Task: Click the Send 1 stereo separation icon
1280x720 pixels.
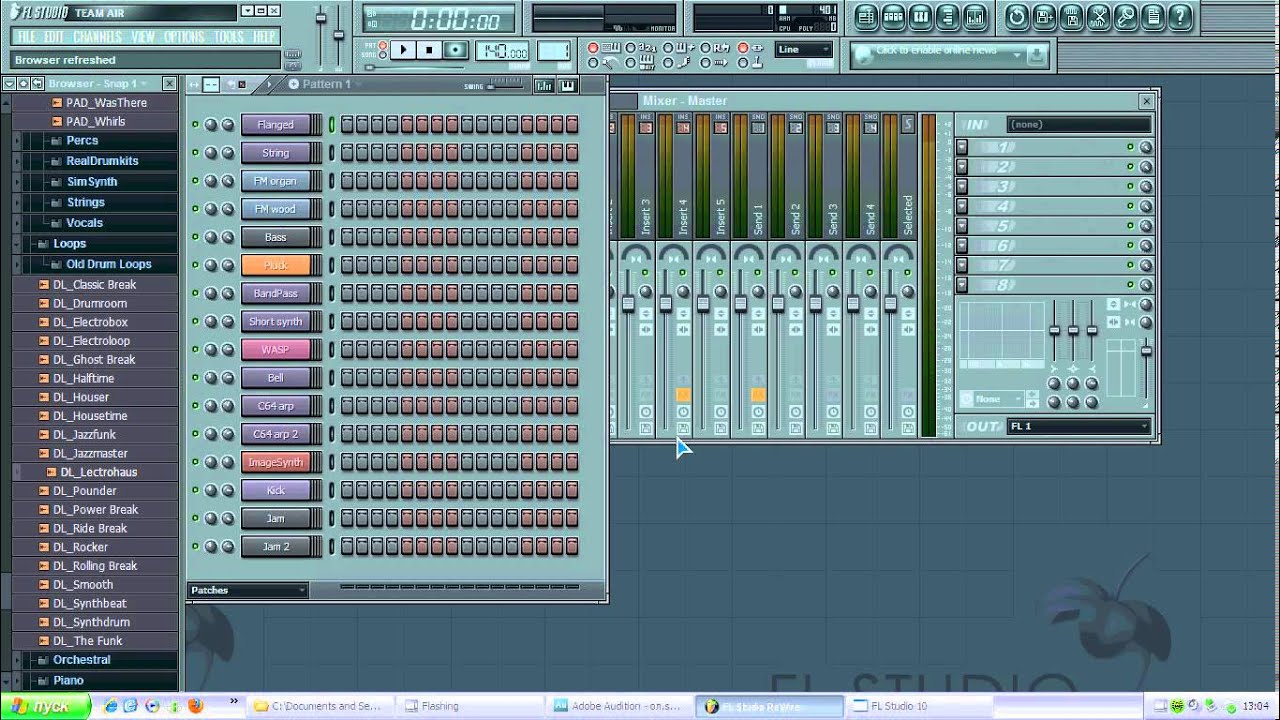Action: pyautogui.click(x=758, y=329)
